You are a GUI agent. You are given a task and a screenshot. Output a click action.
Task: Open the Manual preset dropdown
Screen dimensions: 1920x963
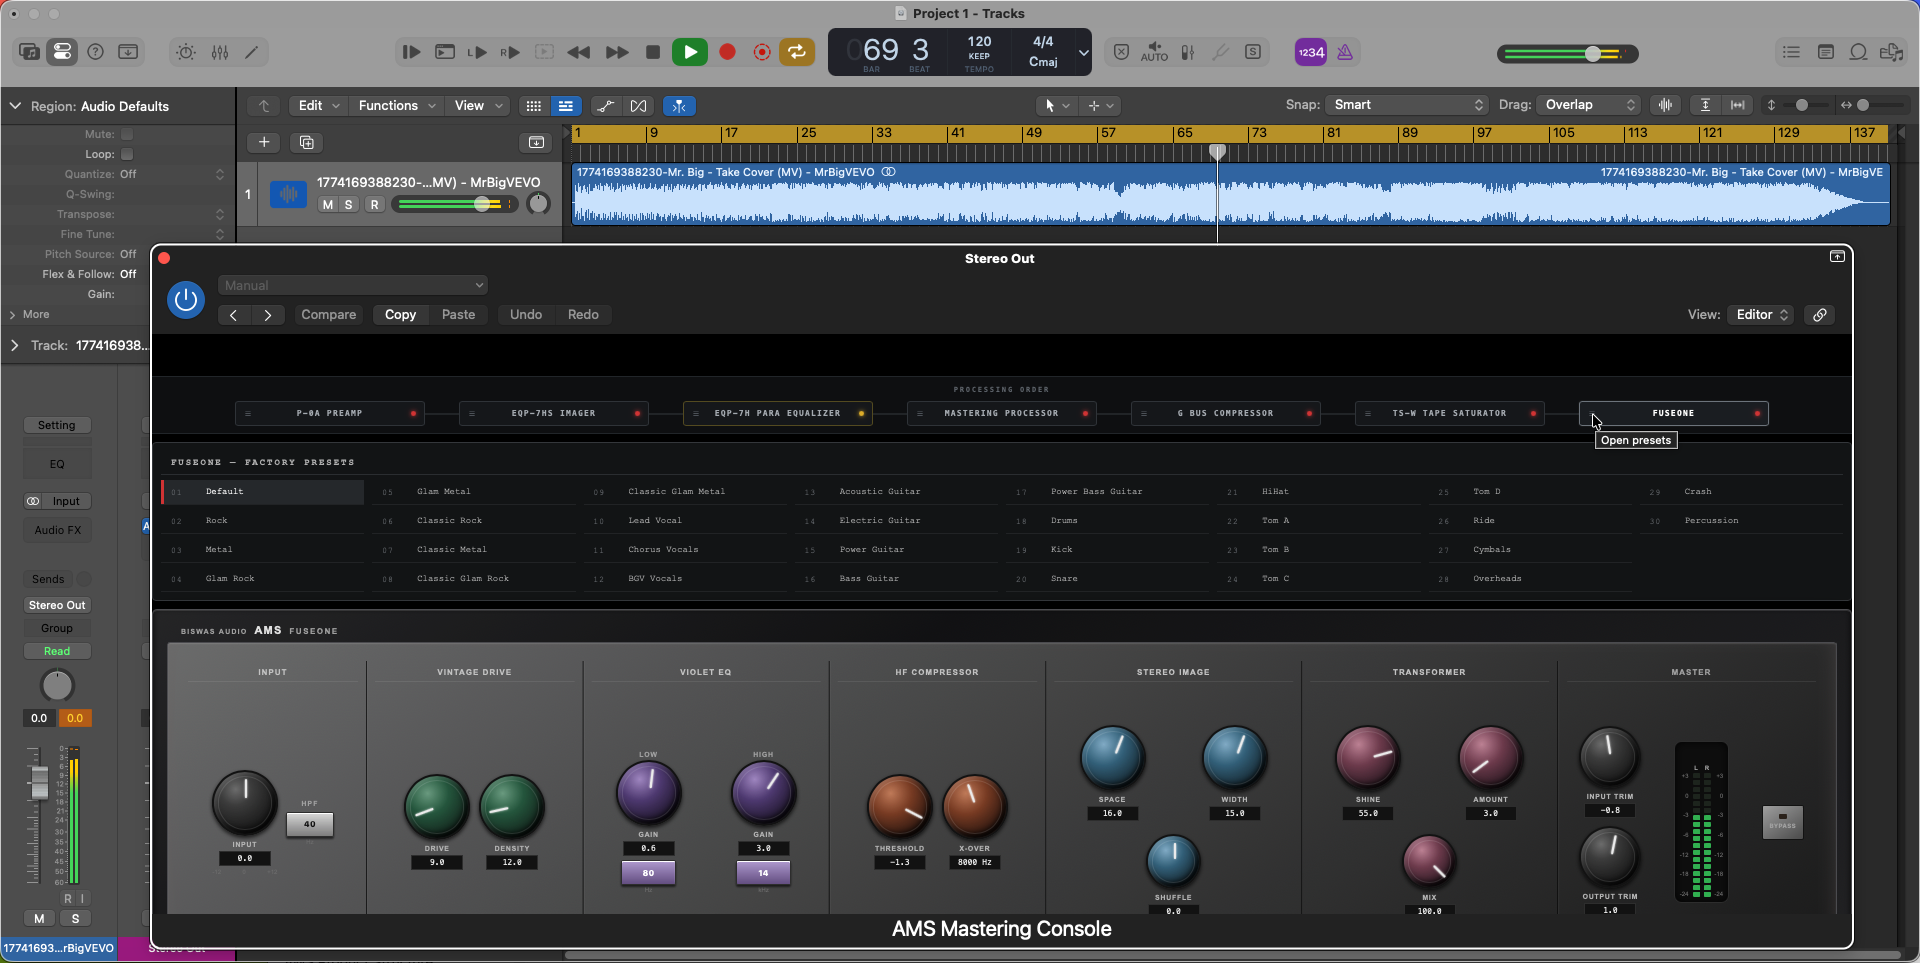(x=353, y=286)
